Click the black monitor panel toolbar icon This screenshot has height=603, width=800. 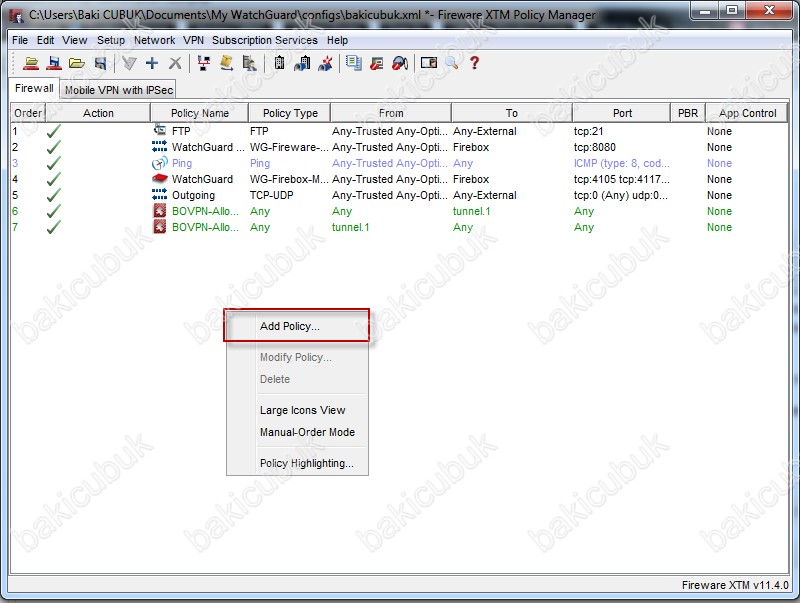(429, 63)
